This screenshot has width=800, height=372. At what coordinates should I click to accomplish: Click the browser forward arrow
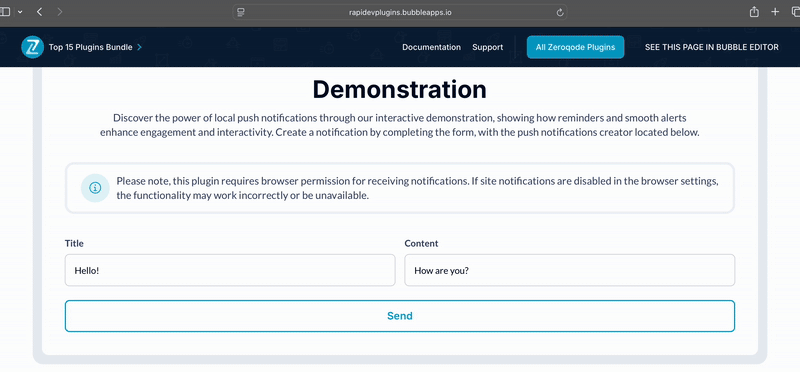coord(60,12)
